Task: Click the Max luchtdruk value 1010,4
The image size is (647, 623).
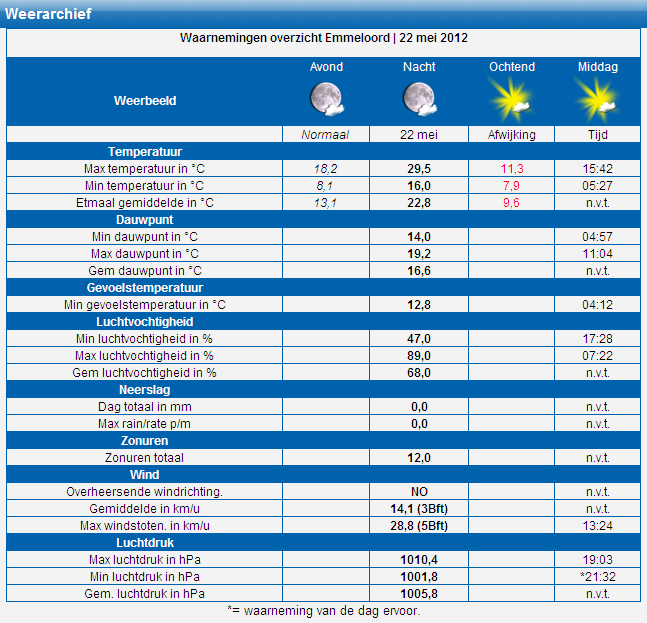Action: pyautogui.click(x=419, y=560)
